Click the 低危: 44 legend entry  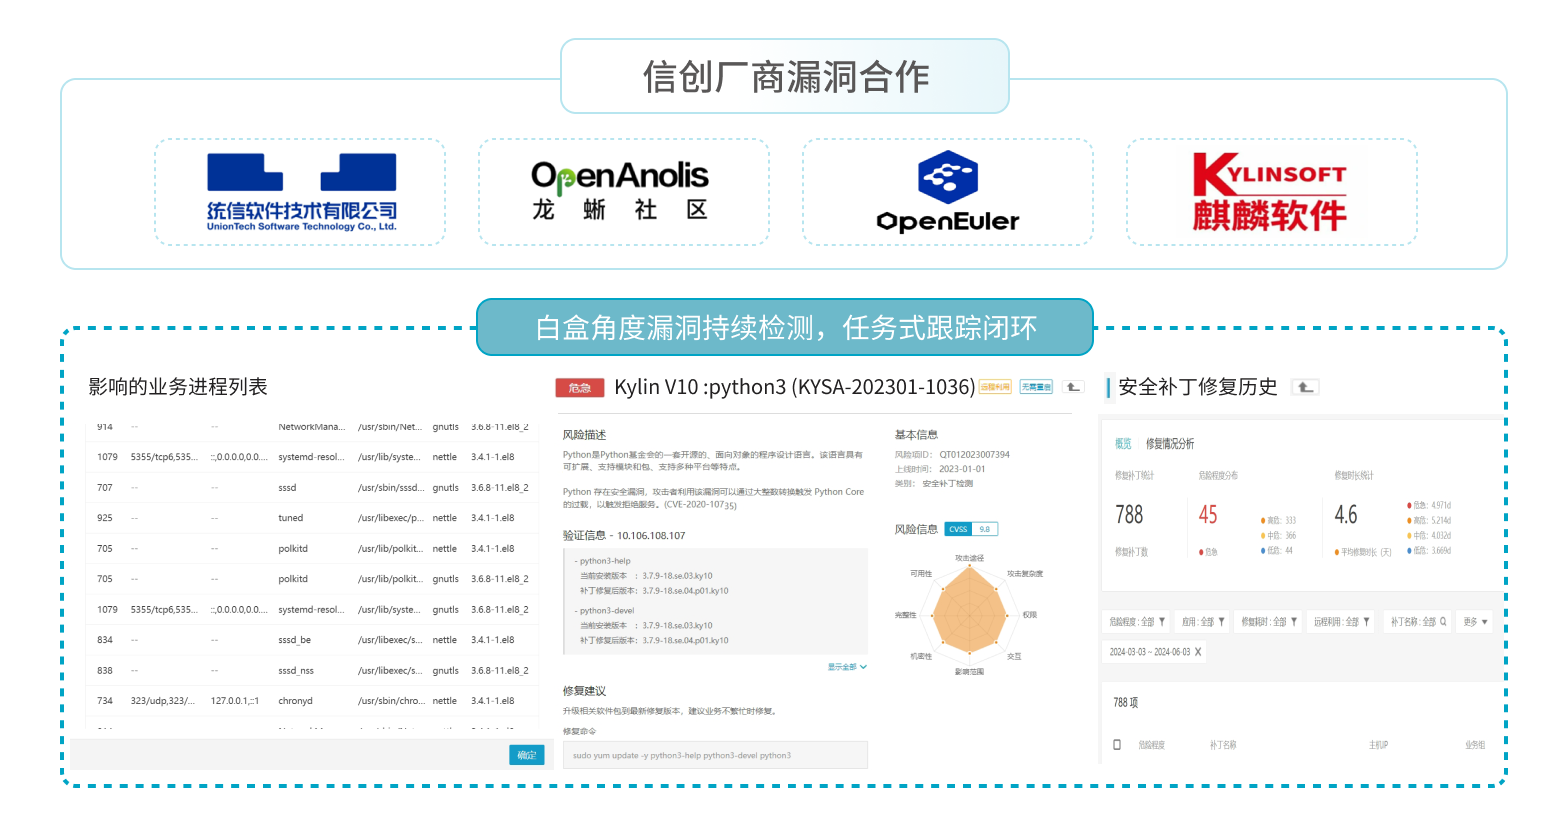1277,551
